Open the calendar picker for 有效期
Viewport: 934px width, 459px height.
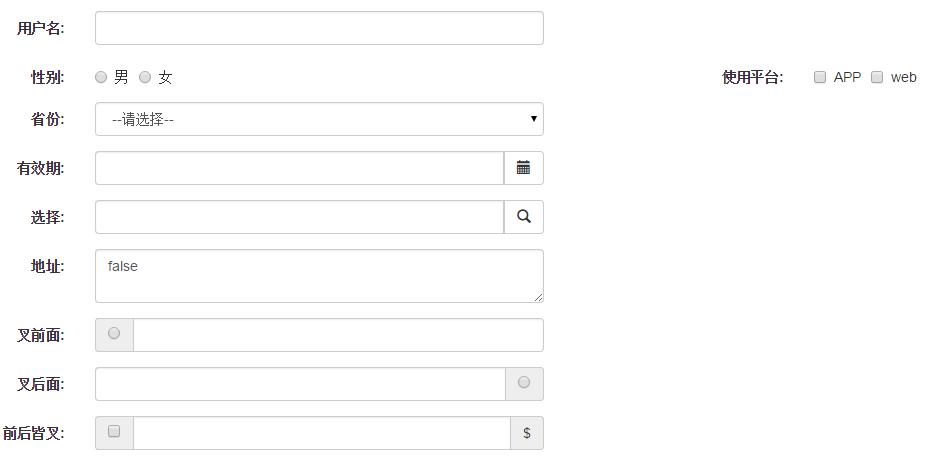(x=524, y=168)
